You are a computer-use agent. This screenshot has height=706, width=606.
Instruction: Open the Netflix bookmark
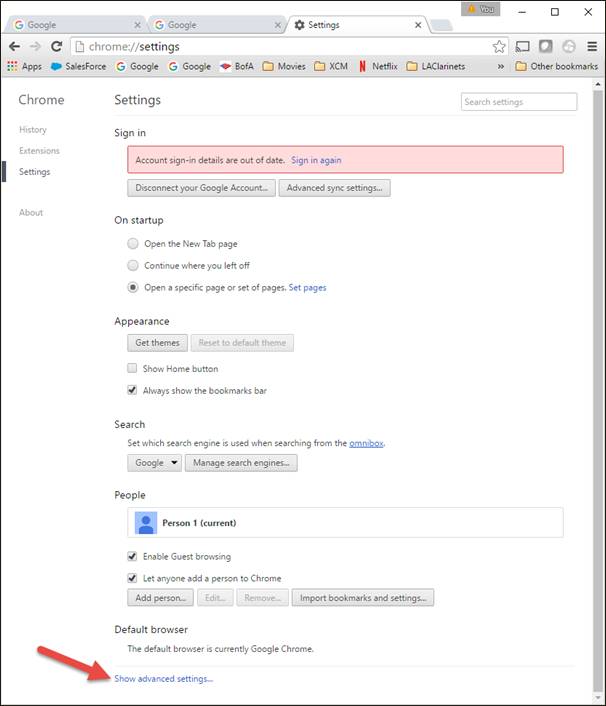click(x=382, y=67)
